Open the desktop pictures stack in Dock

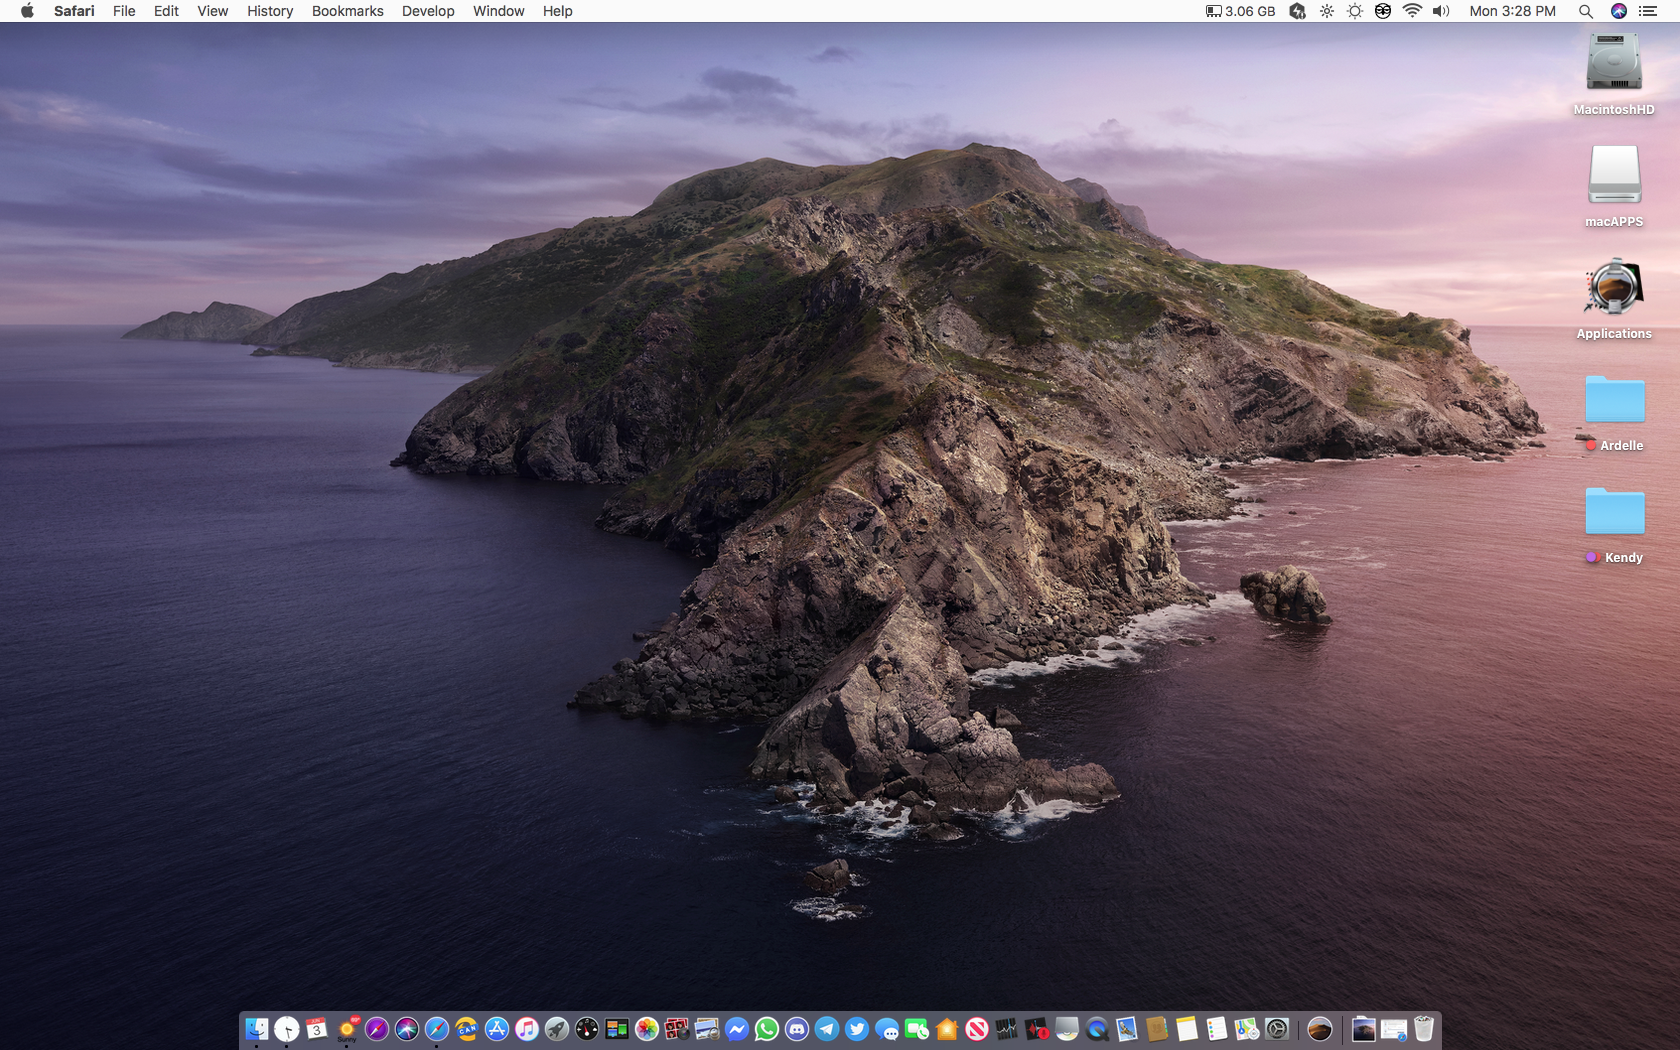[1364, 1029]
